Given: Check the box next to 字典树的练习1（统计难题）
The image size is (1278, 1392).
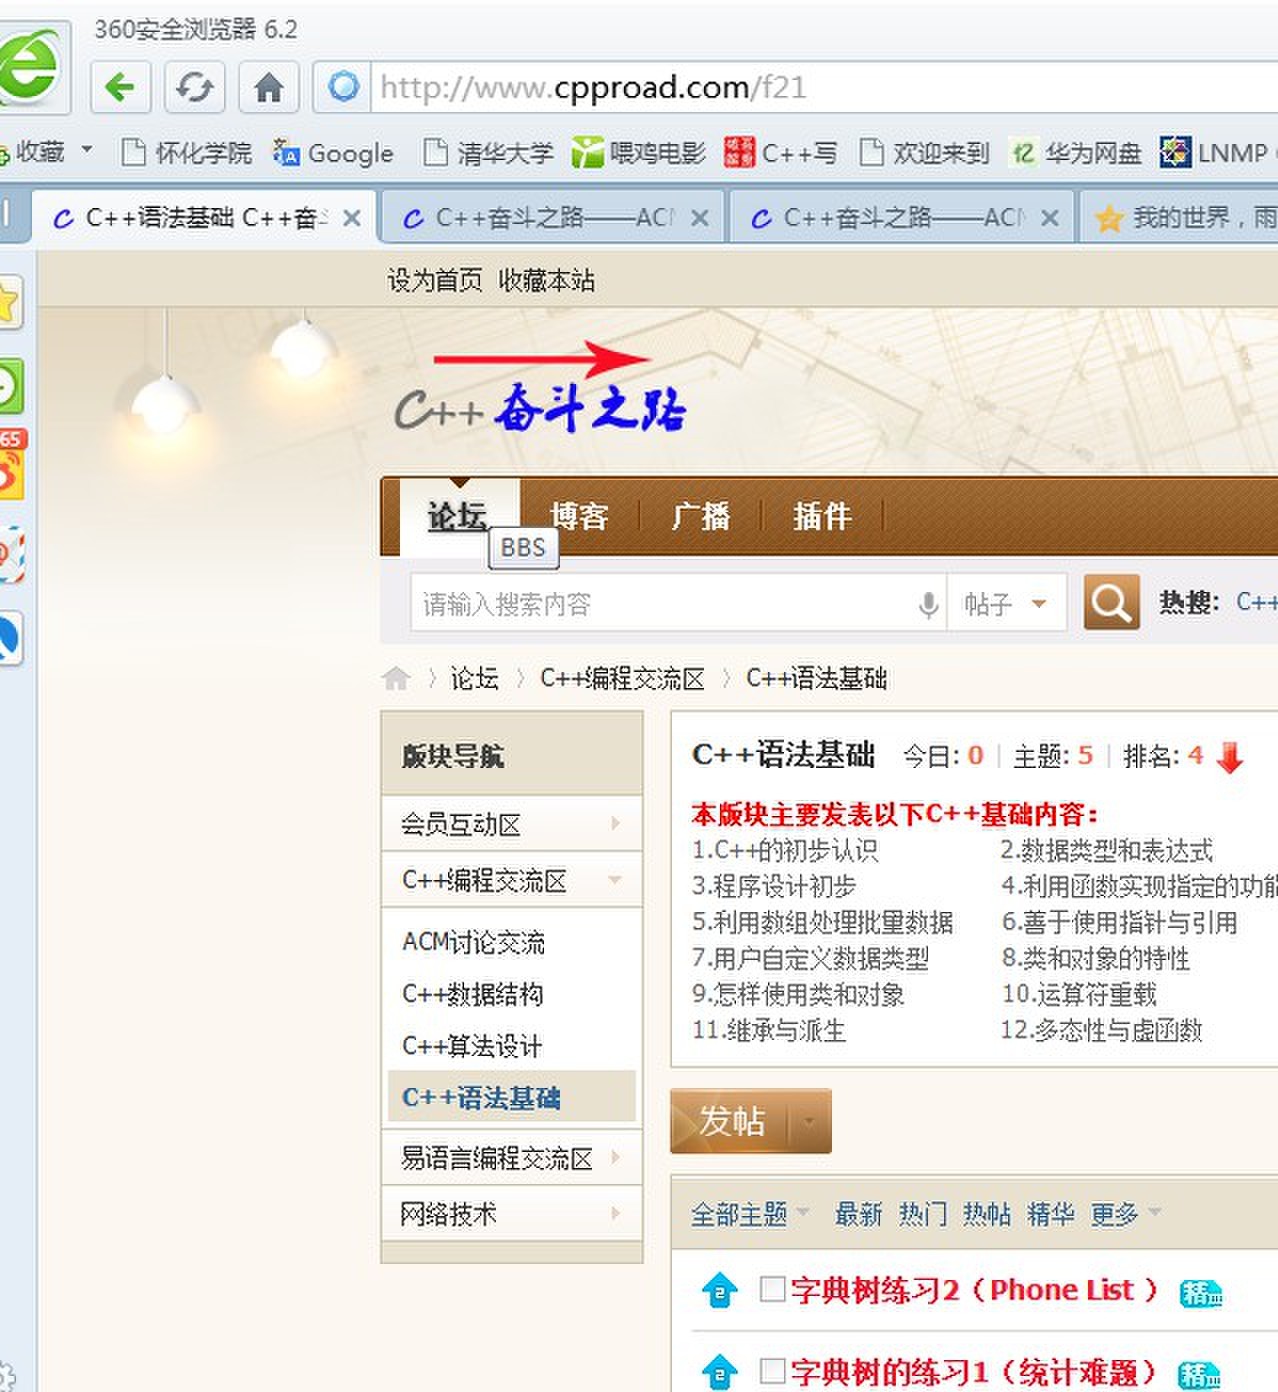Looking at the screenshot, I should [x=770, y=1370].
